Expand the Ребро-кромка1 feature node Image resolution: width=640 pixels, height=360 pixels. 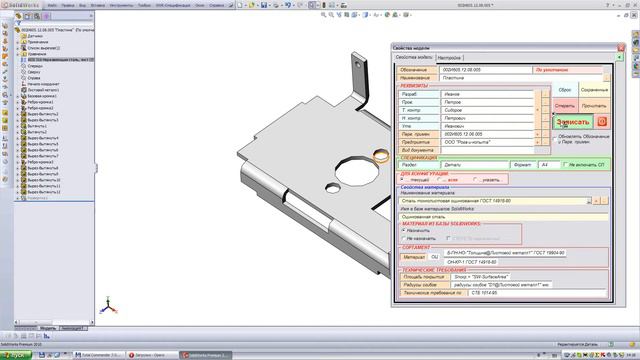pyautogui.click(x=18, y=102)
